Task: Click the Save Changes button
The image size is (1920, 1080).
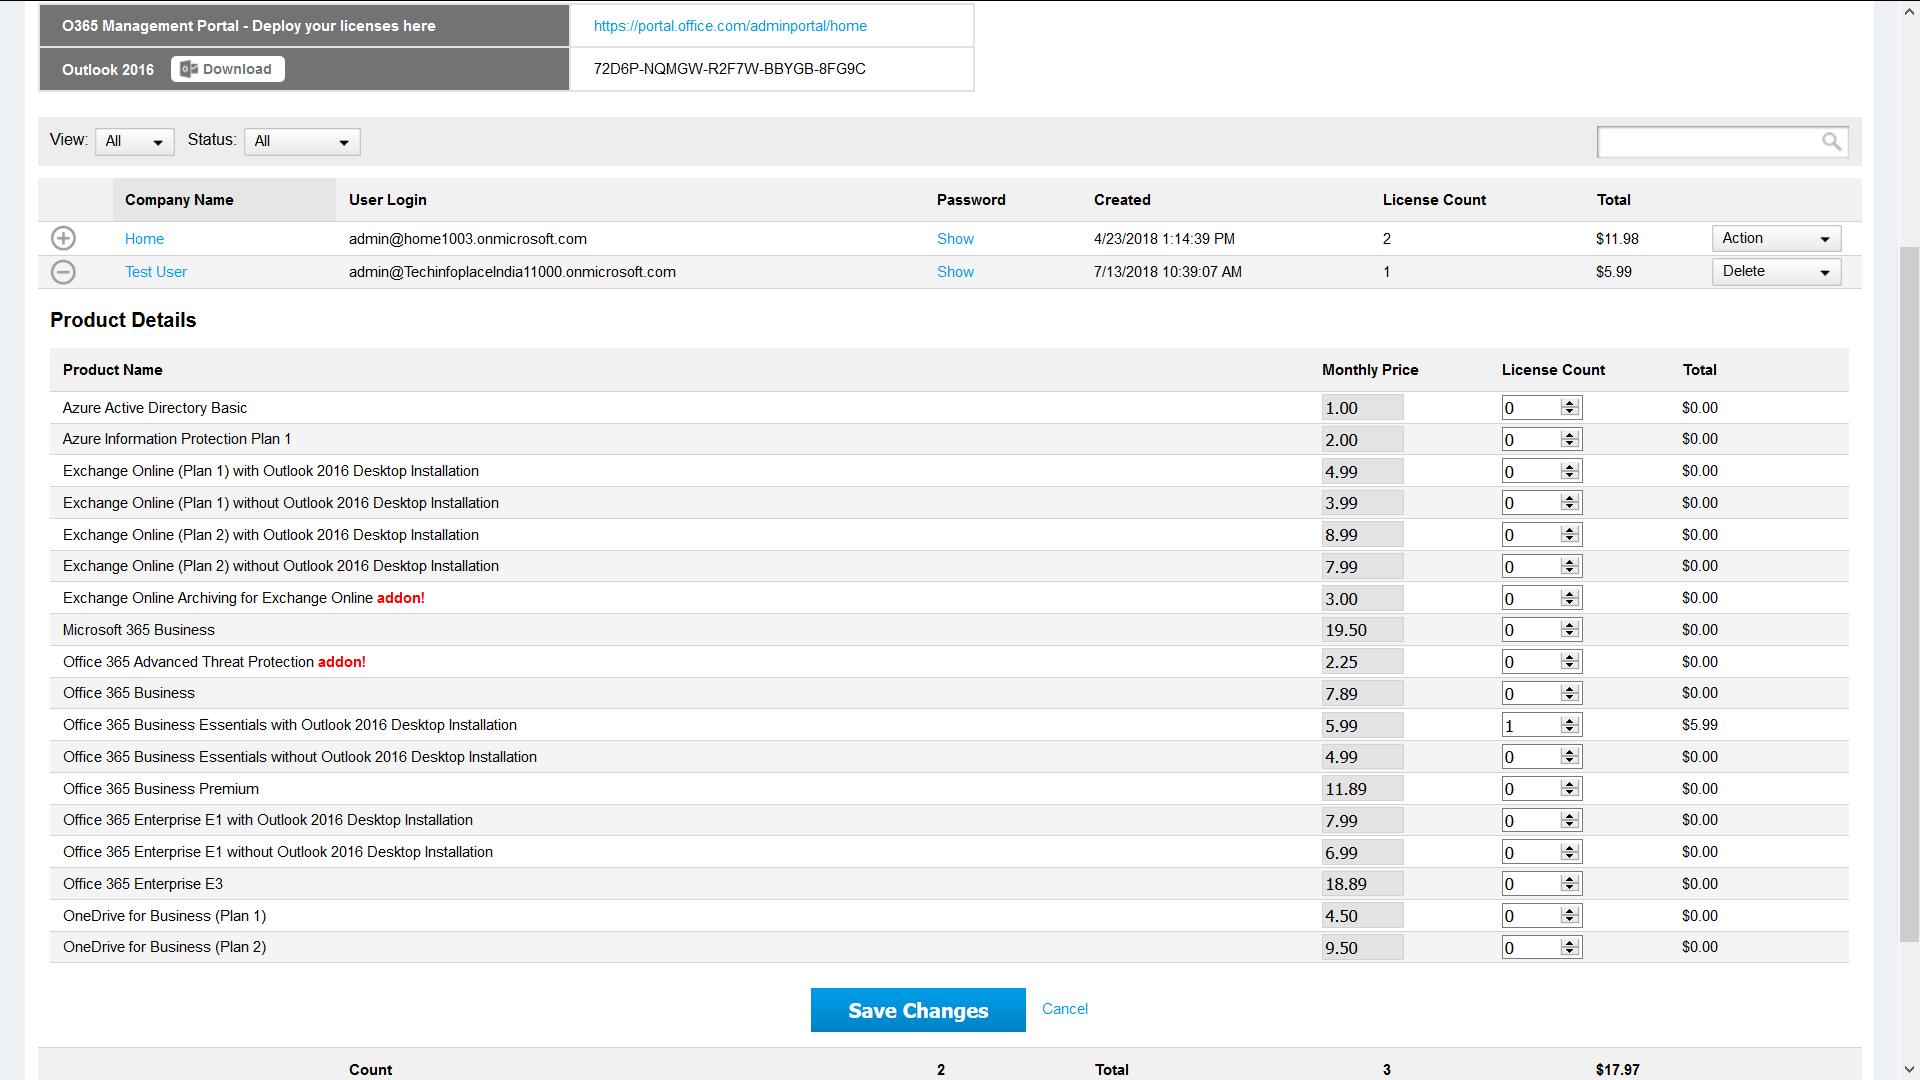Action: tap(918, 1010)
